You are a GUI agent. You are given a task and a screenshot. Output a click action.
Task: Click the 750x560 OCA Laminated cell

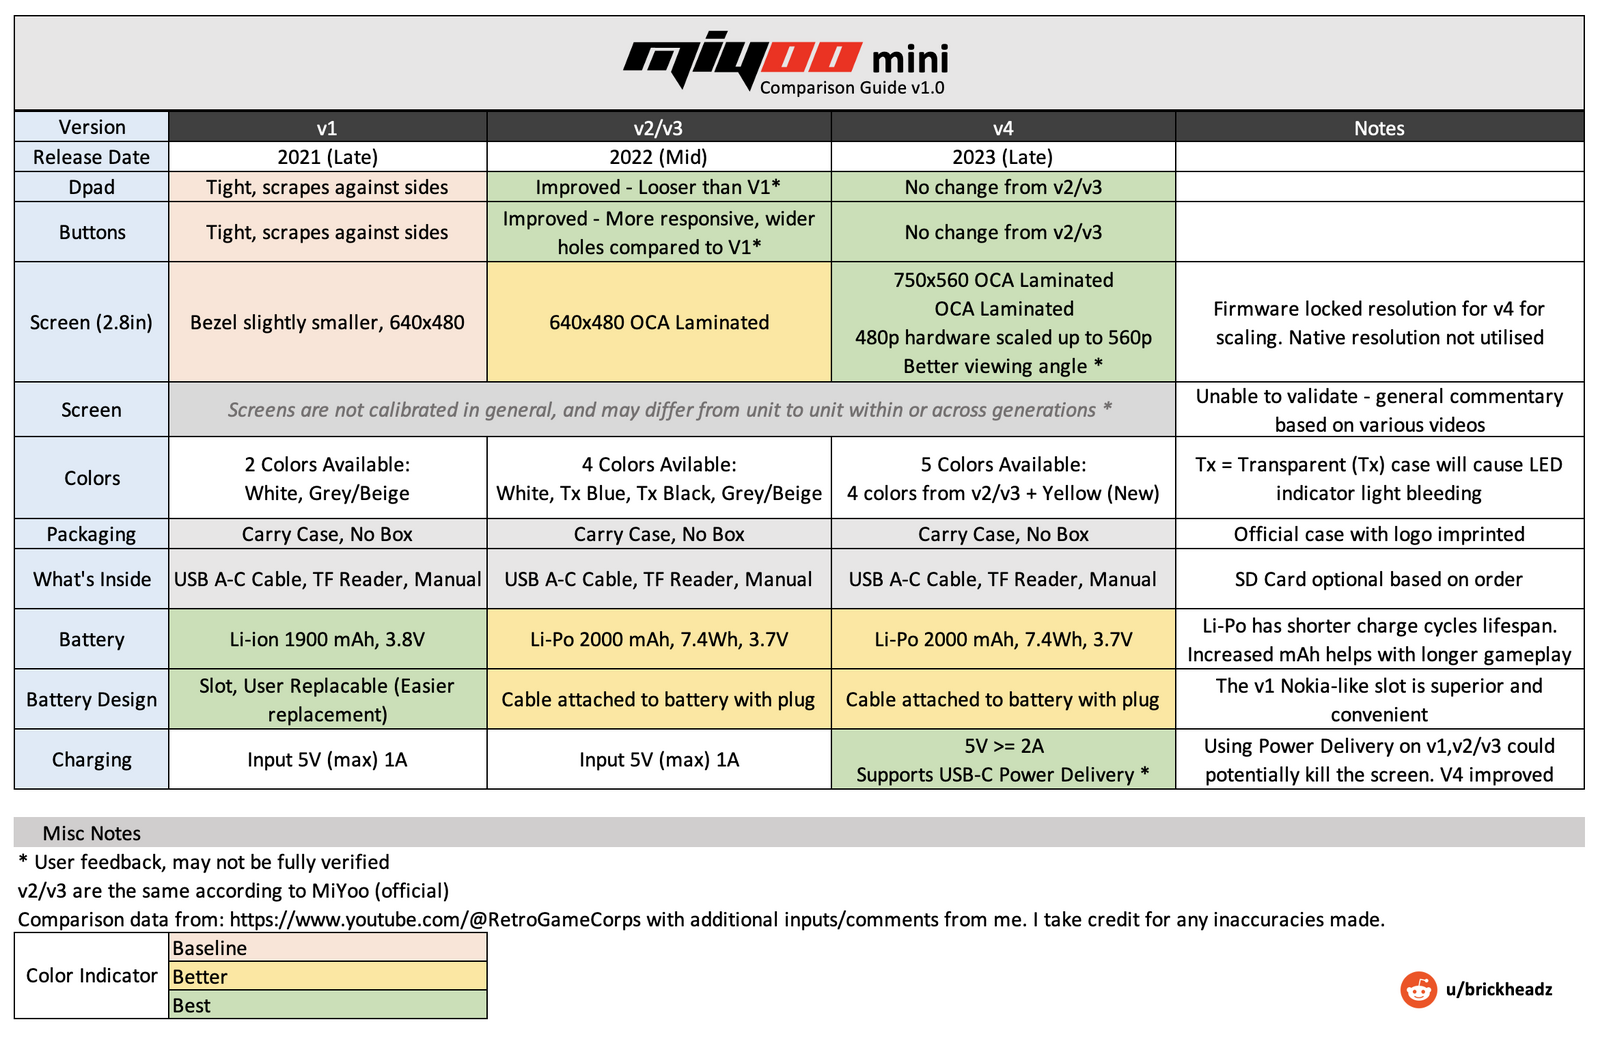1003,322
